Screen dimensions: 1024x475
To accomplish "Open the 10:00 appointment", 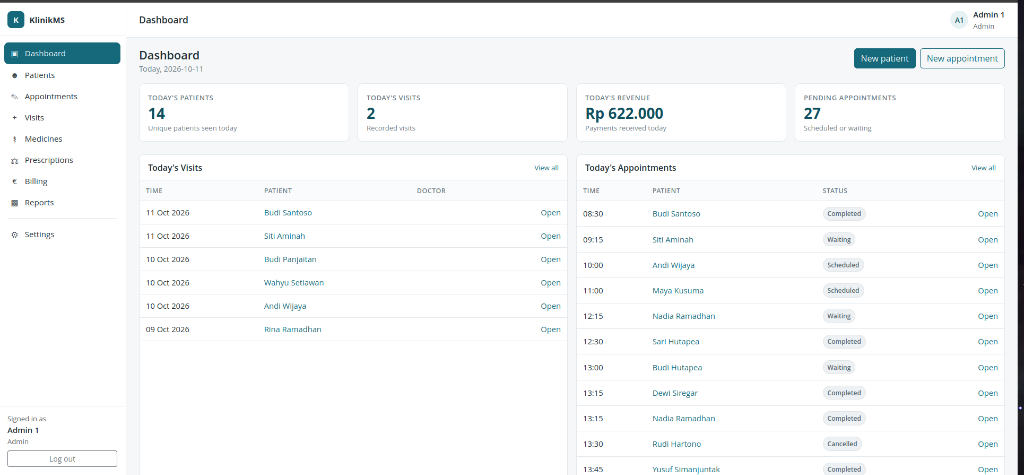I will click(987, 265).
